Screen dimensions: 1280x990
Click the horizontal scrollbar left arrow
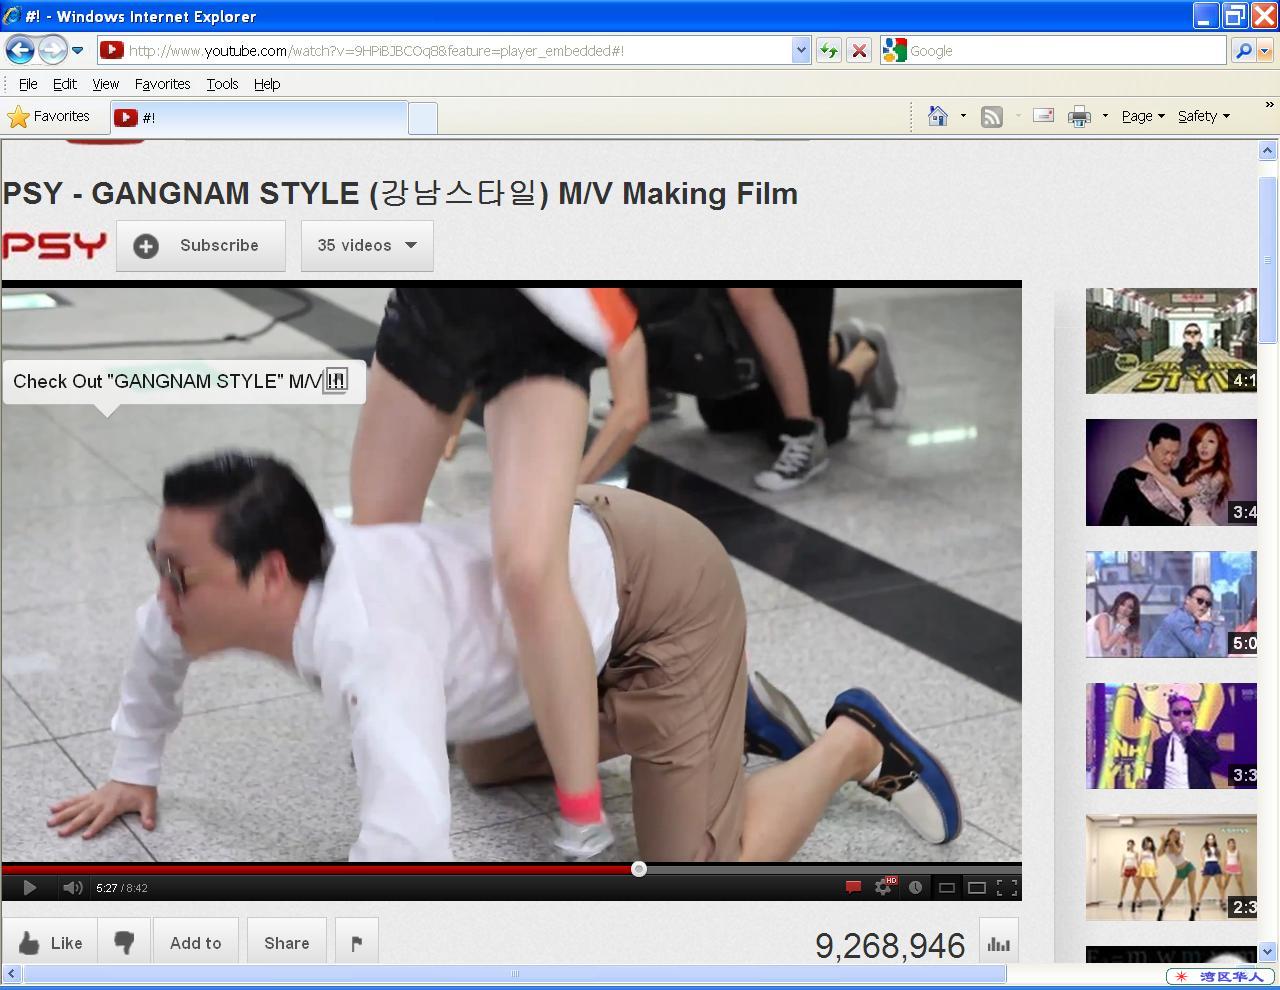point(11,973)
